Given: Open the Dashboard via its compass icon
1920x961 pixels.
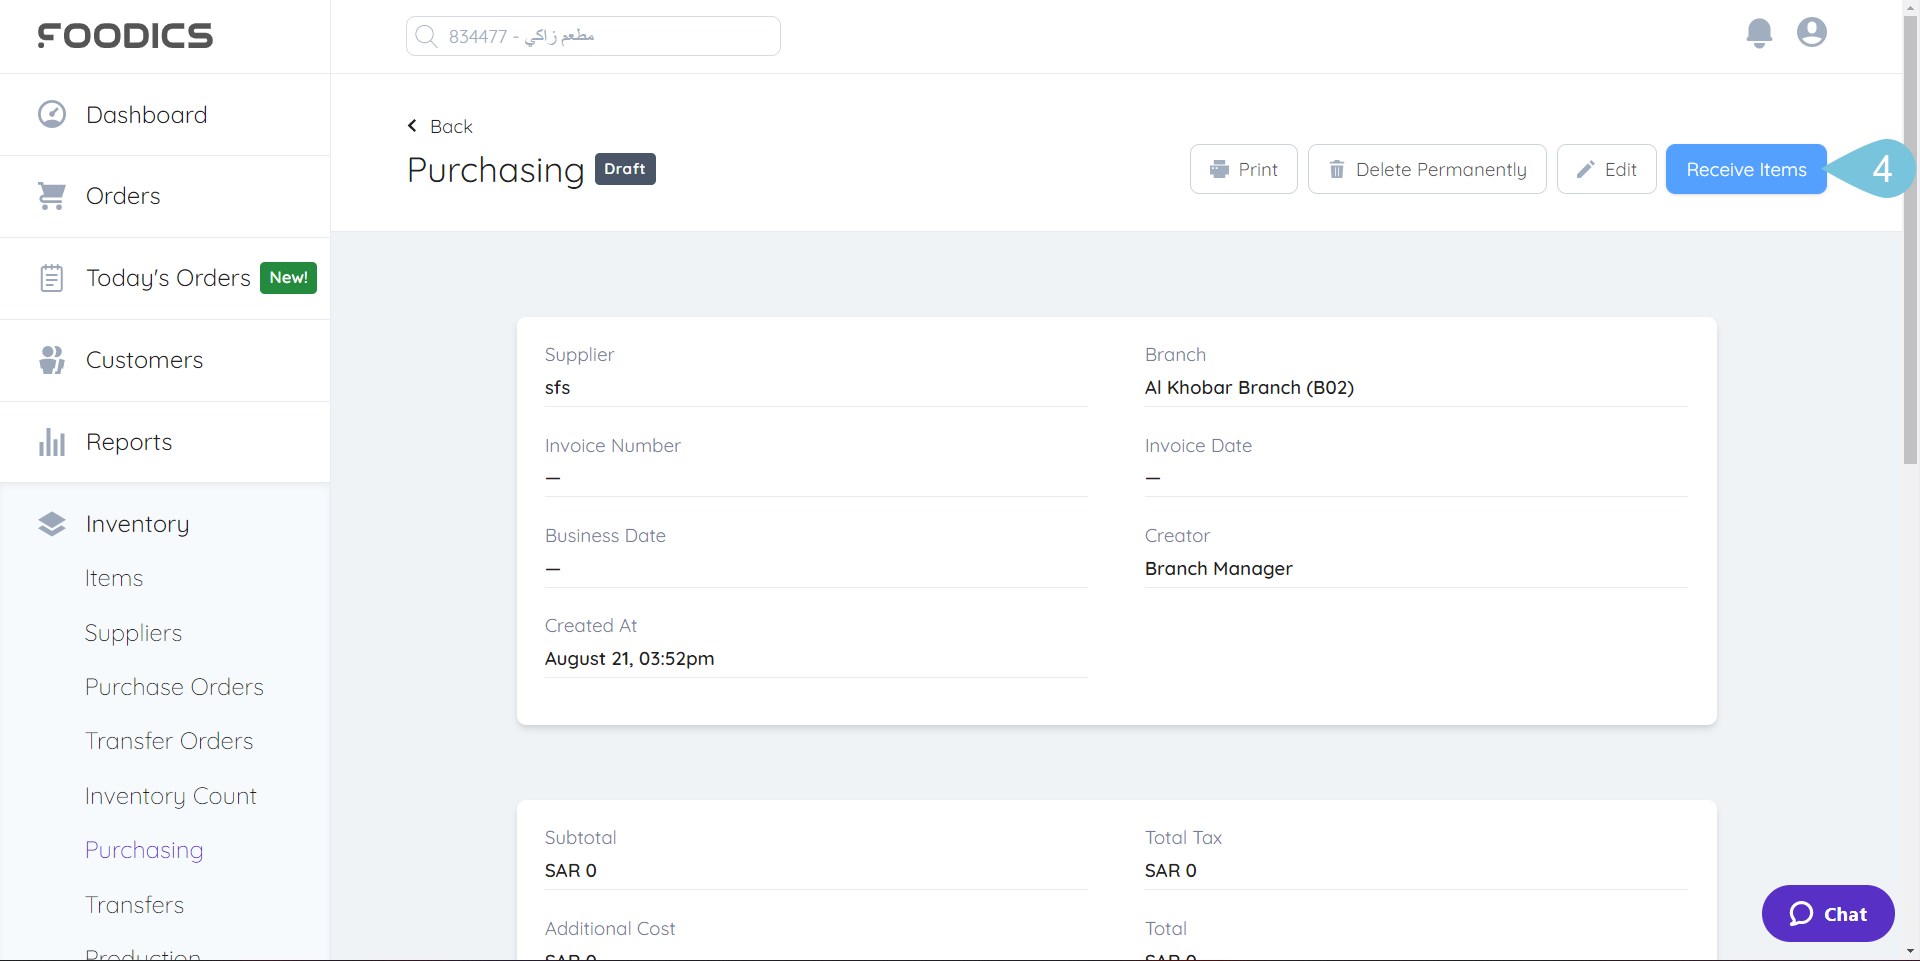Looking at the screenshot, I should 51,113.
